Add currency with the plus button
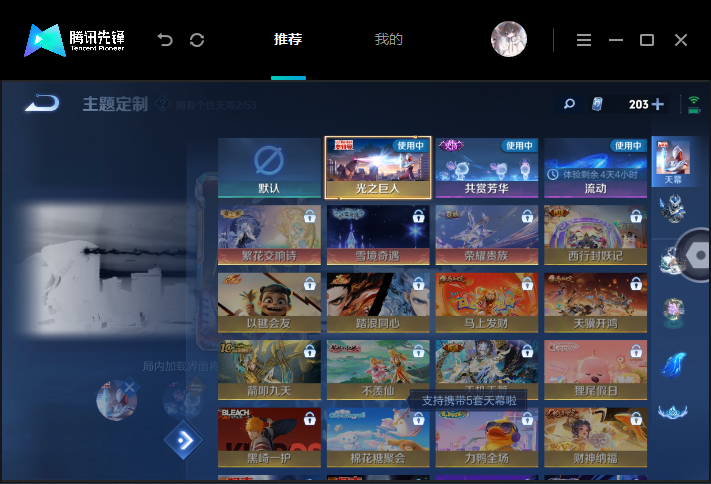The height and width of the screenshot is (484, 711). [657, 104]
